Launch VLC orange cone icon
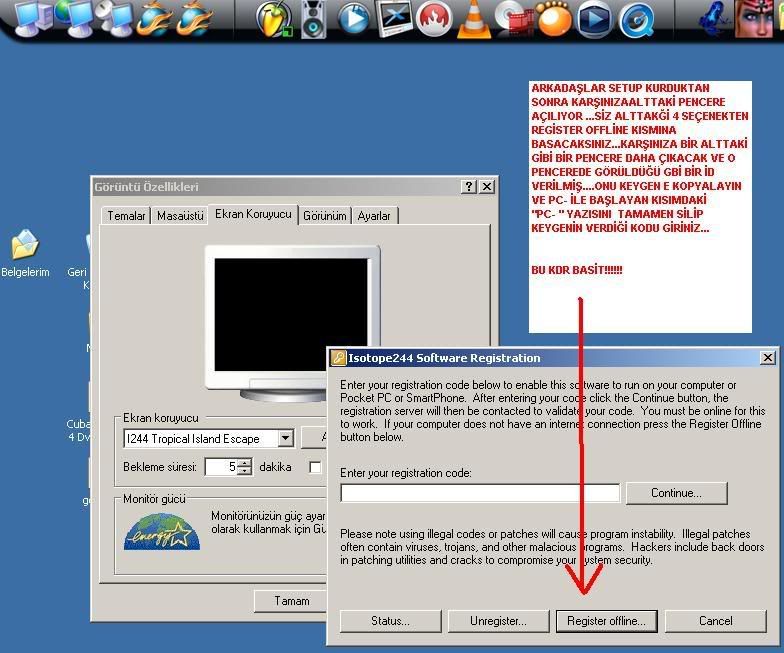This screenshot has width=784, height=653. coord(474,19)
